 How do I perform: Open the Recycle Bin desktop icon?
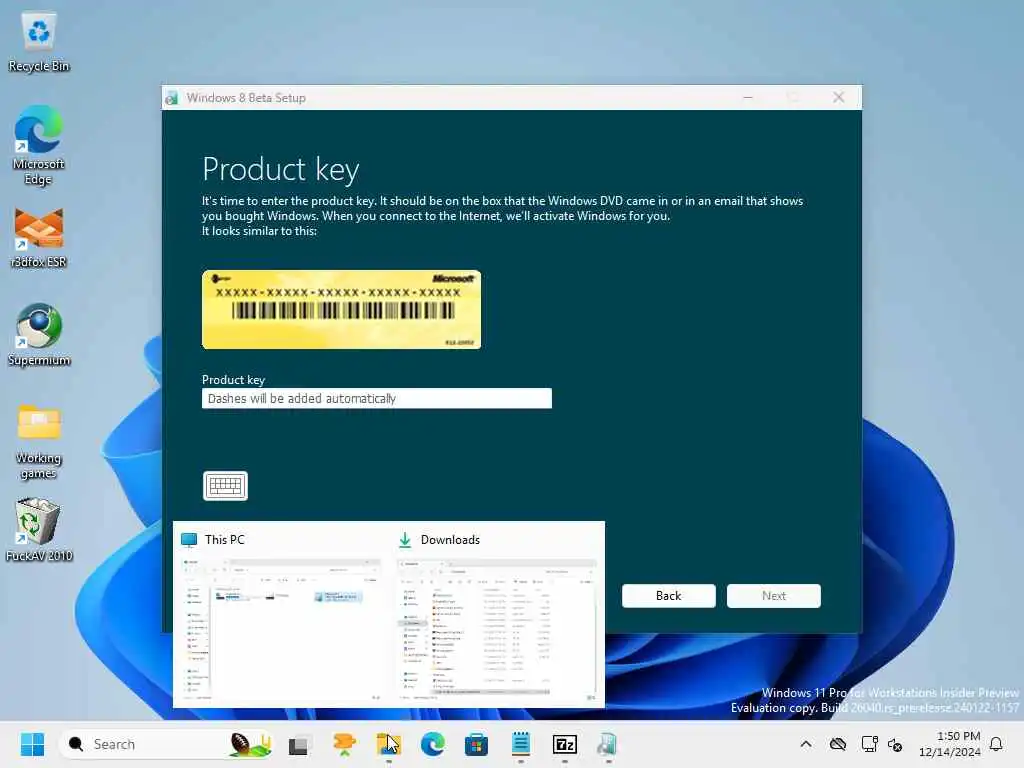coord(39,42)
